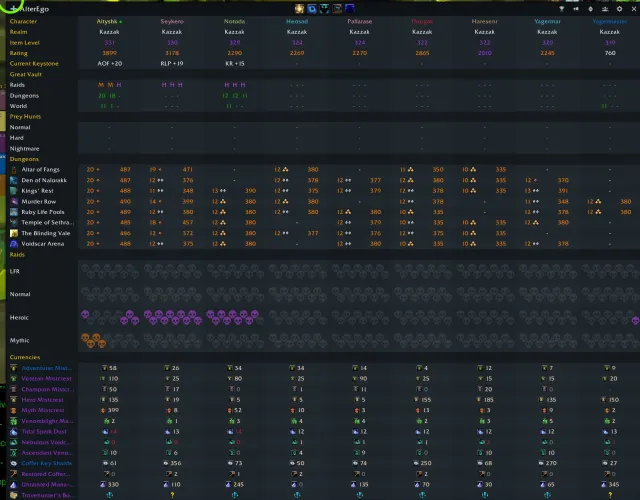Click the Hero Mistcrest currency name
The image size is (640, 500).
[42, 400]
